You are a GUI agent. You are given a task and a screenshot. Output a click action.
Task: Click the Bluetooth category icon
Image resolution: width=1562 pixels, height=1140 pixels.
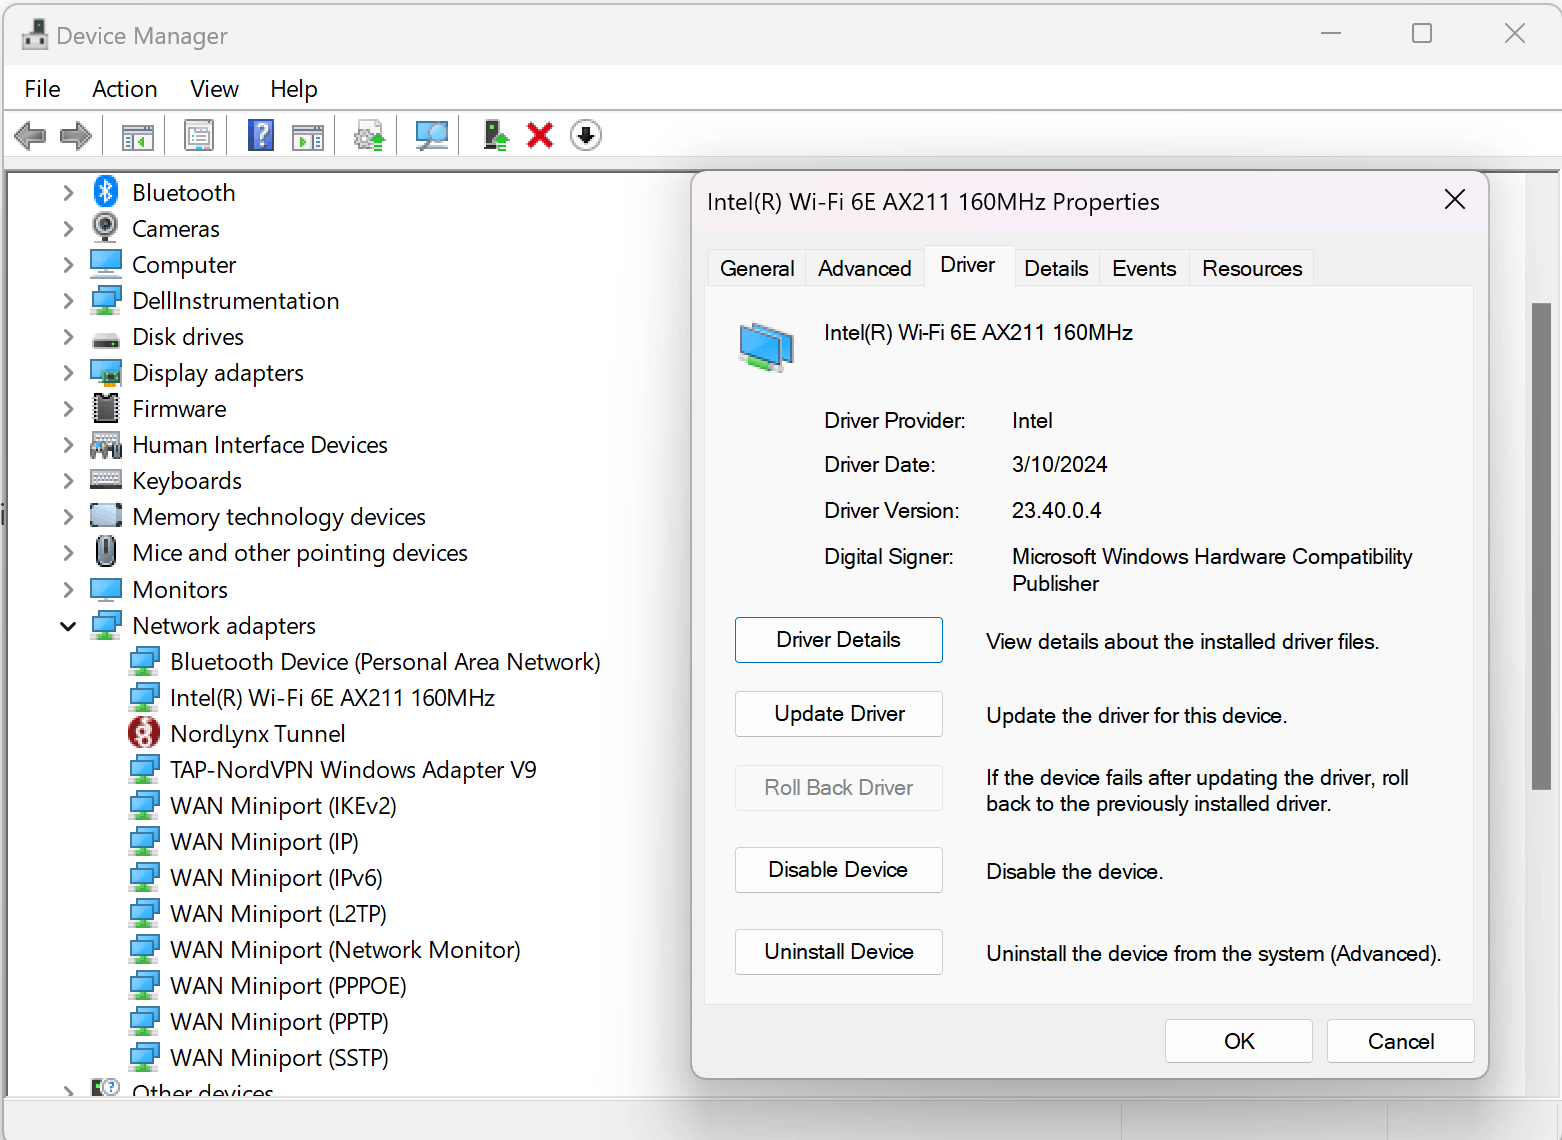point(106,192)
